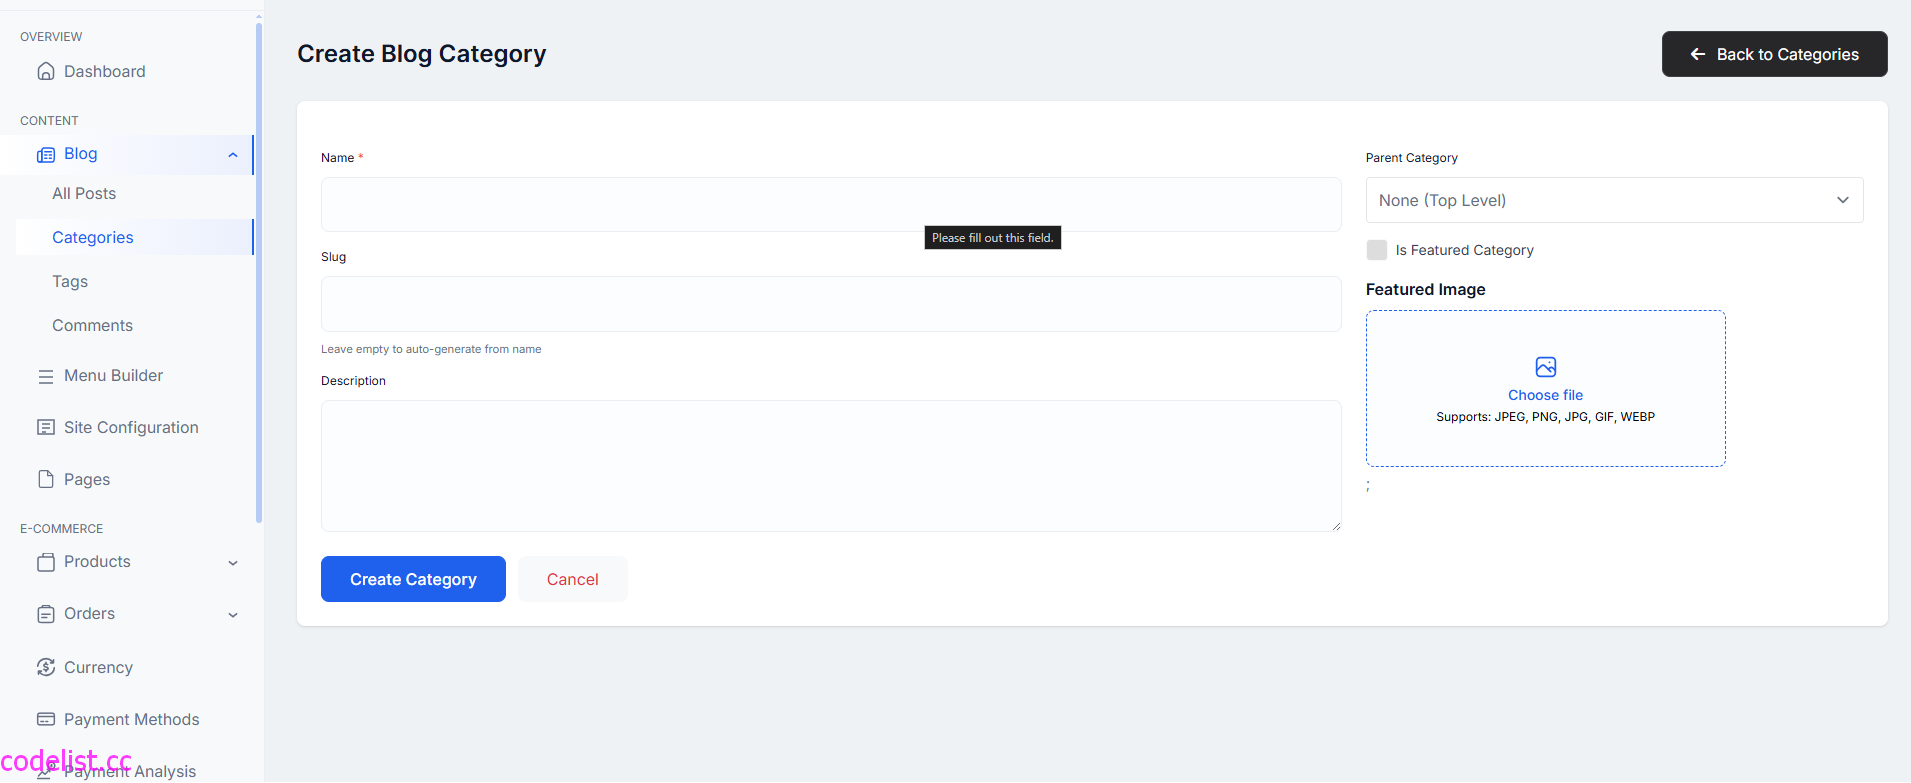1911x783 pixels.
Task: Open Currency menu item
Action: pos(98,667)
